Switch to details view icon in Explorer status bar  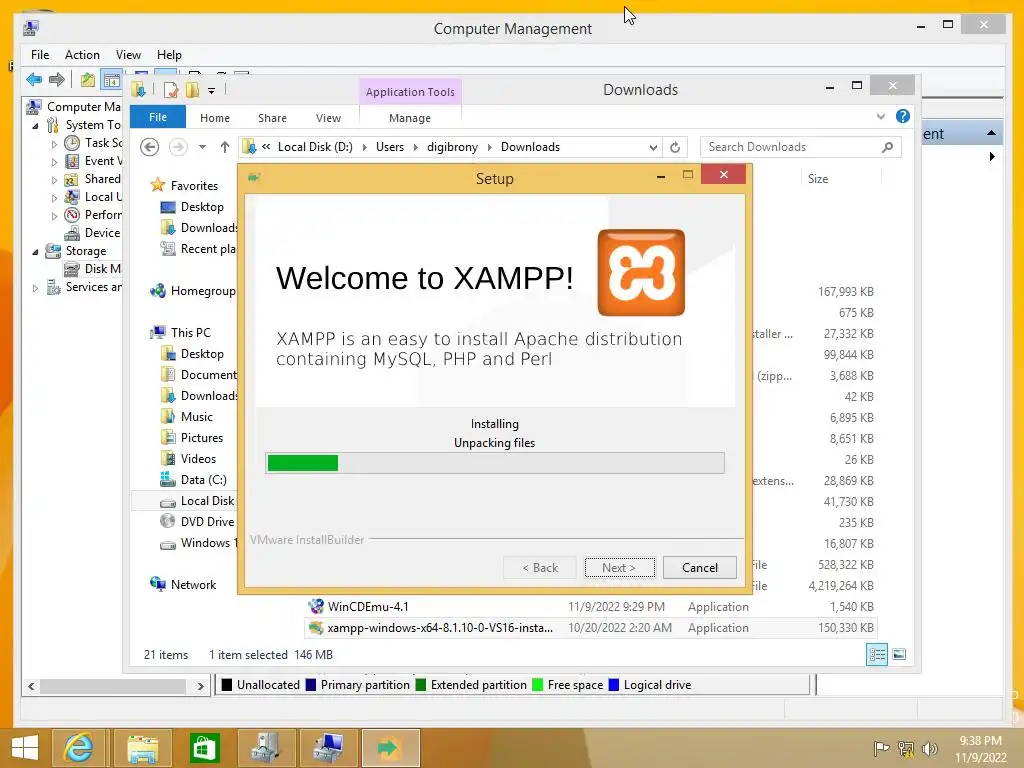[x=877, y=654]
